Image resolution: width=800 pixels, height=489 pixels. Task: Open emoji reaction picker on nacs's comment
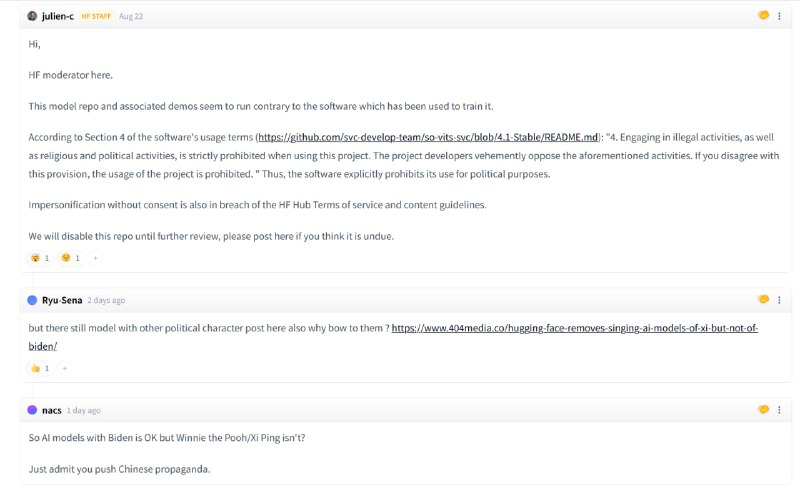(763, 409)
